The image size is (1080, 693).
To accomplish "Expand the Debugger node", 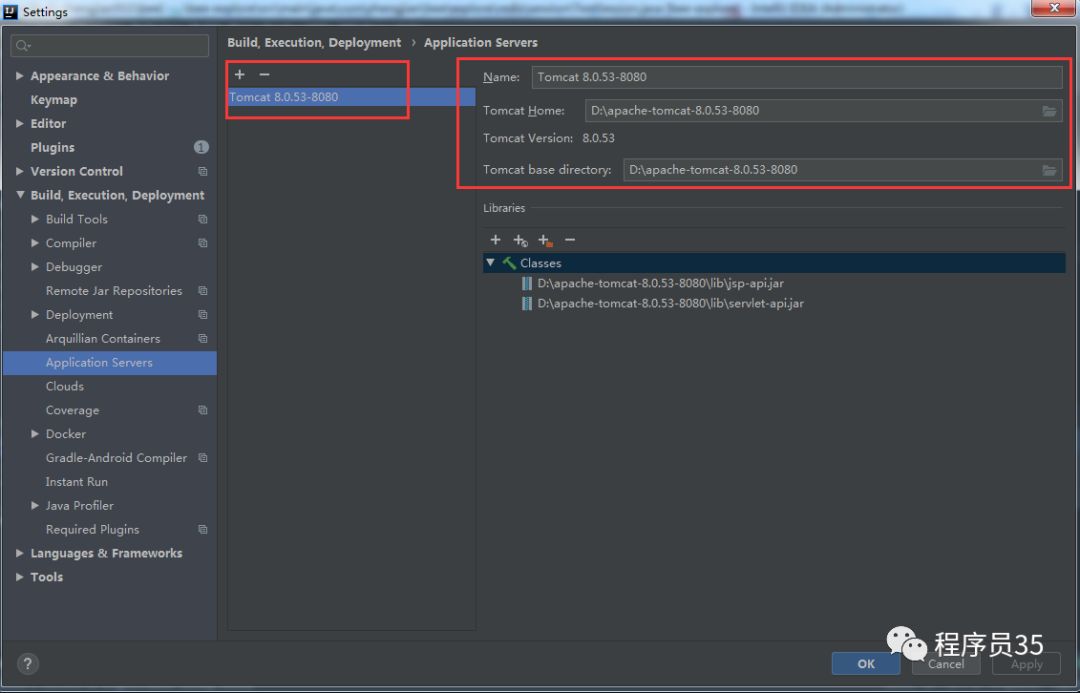I will pyautogui.click(x=34, y=267).
